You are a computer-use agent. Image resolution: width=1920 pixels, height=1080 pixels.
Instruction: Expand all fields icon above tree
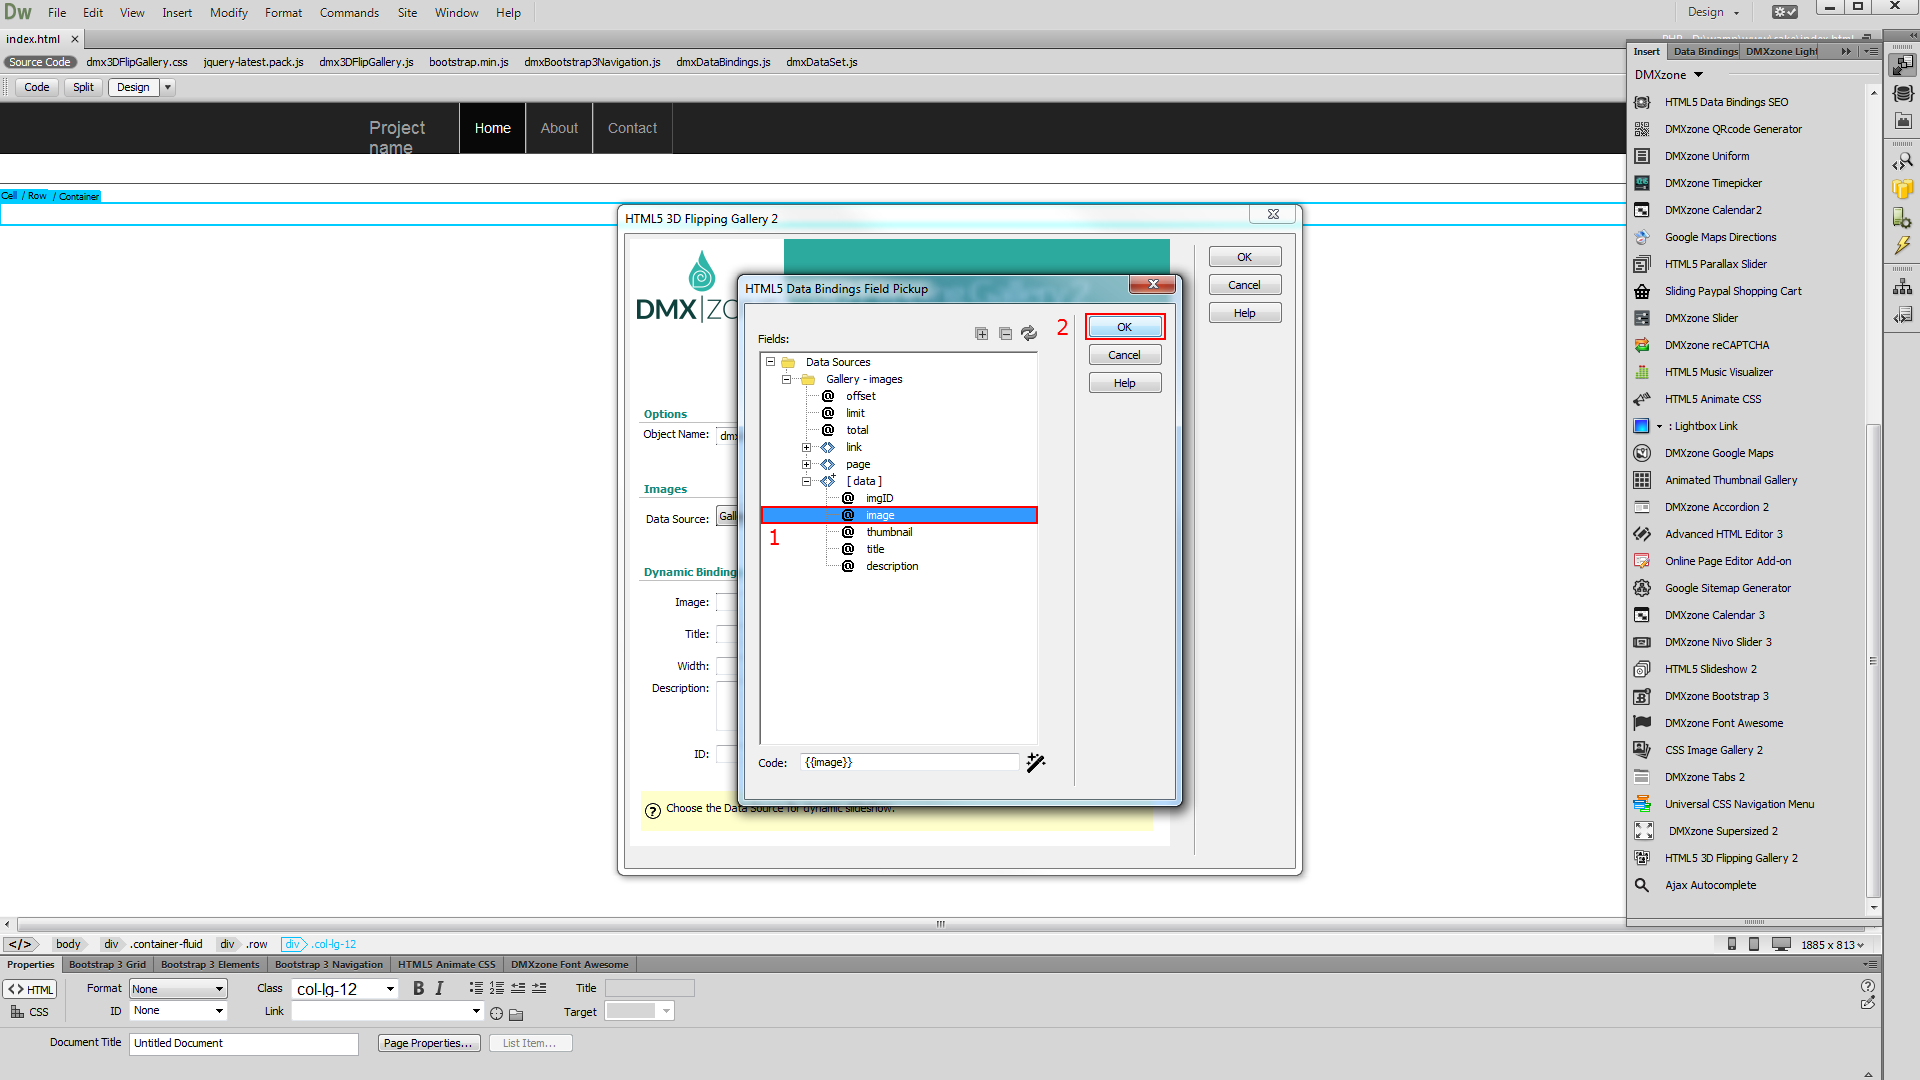[981, 334]
